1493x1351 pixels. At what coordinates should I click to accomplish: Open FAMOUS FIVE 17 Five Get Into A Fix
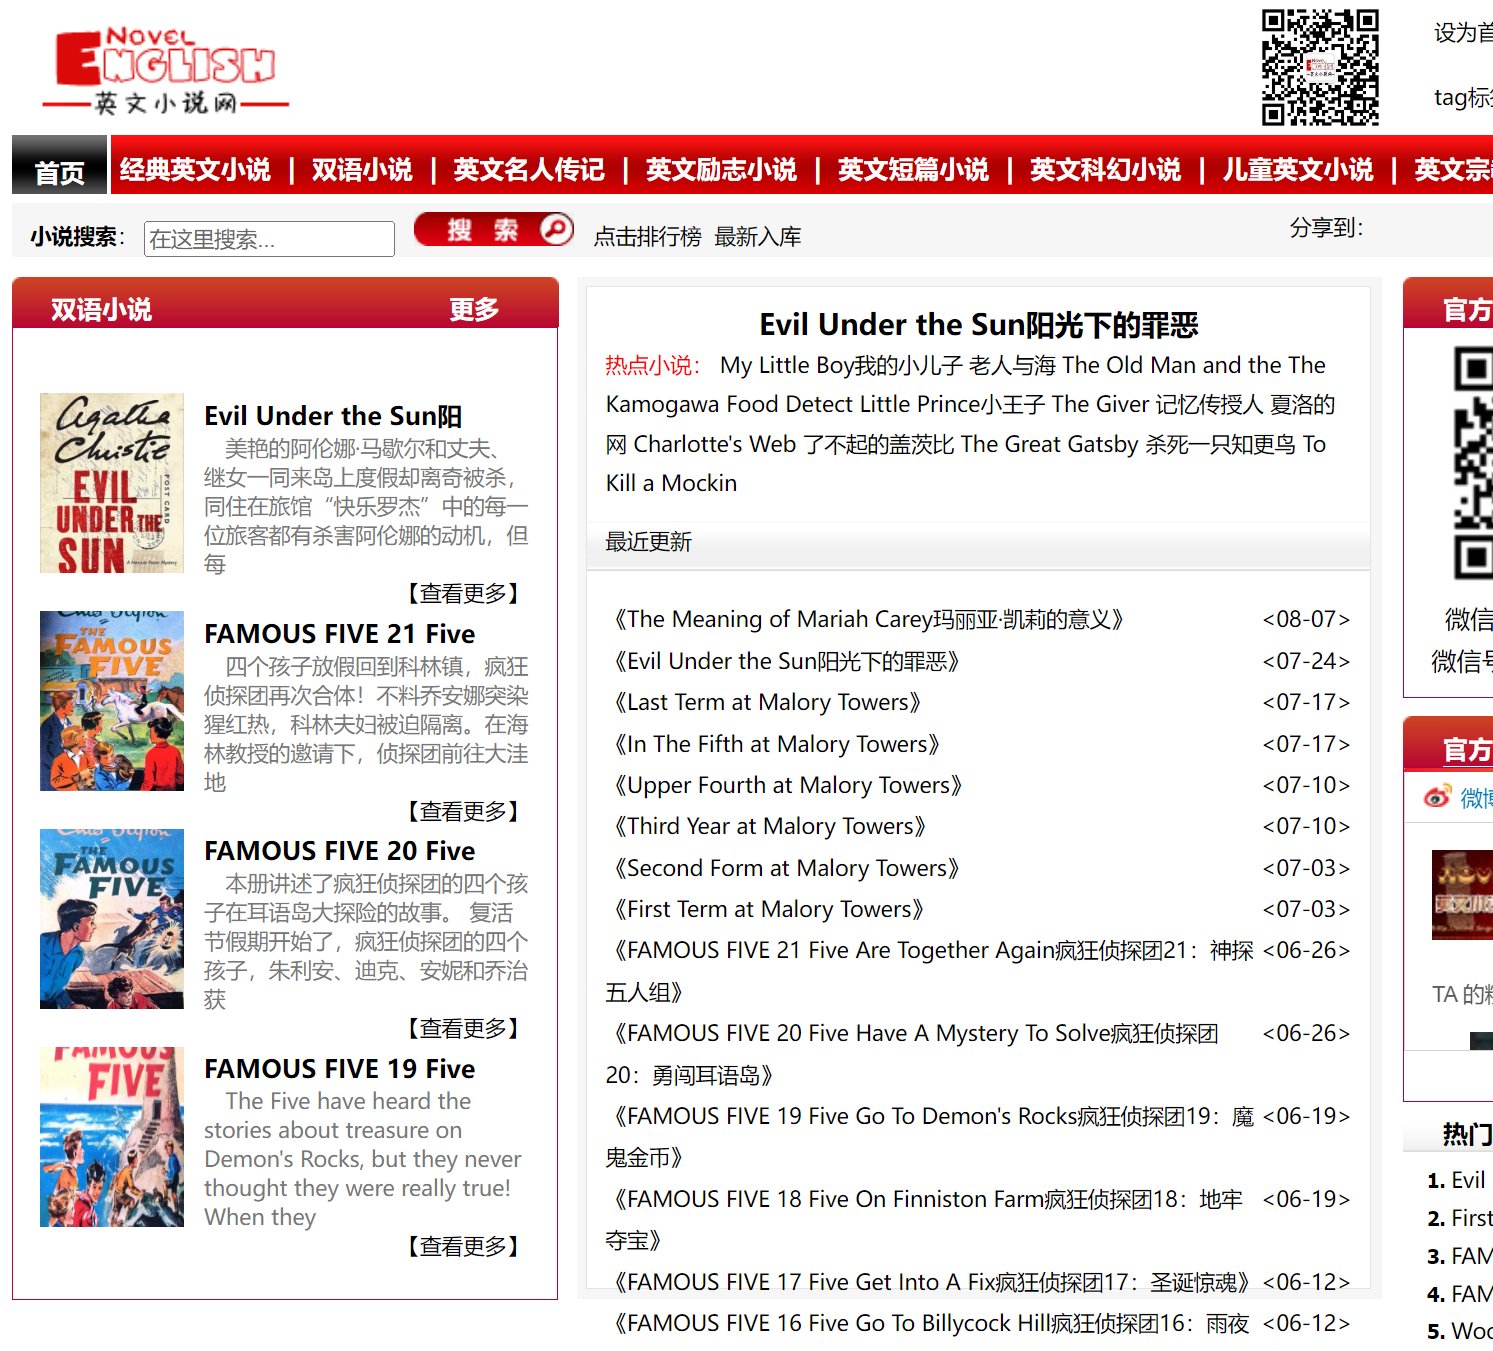(933, 1283)
